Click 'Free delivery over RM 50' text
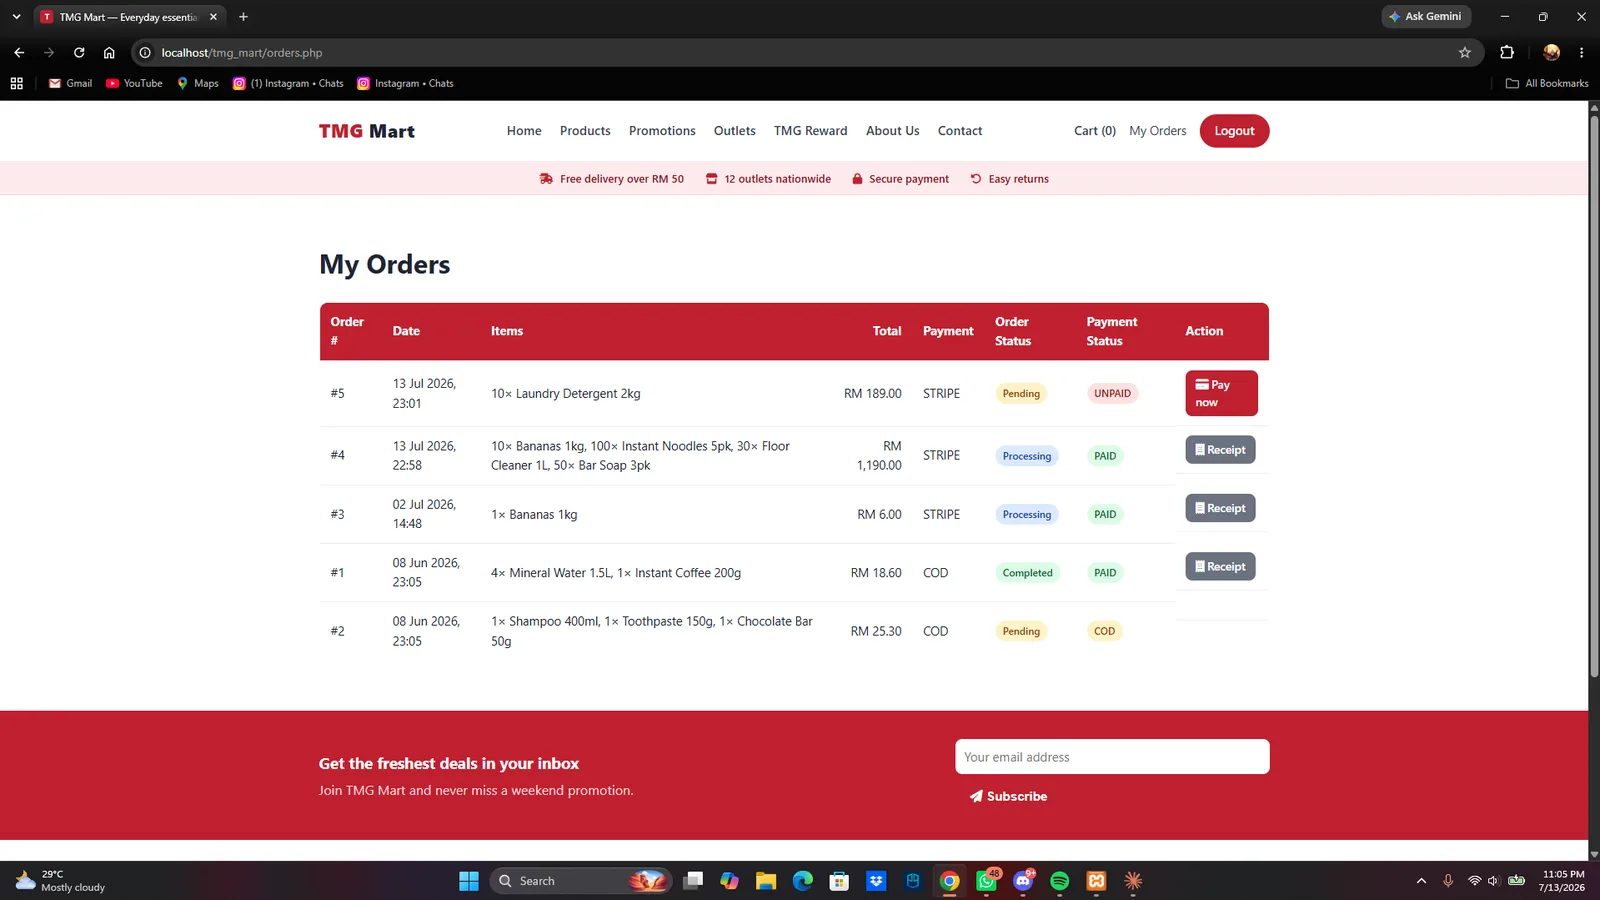The height and width of the screenshot is (900, 1600). tap(621, 179)
